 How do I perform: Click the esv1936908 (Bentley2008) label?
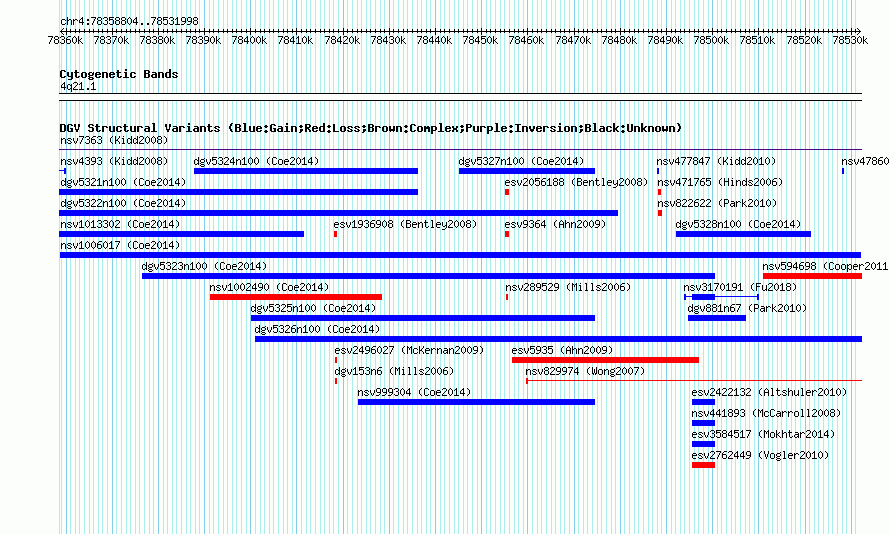tap(405, 224)
